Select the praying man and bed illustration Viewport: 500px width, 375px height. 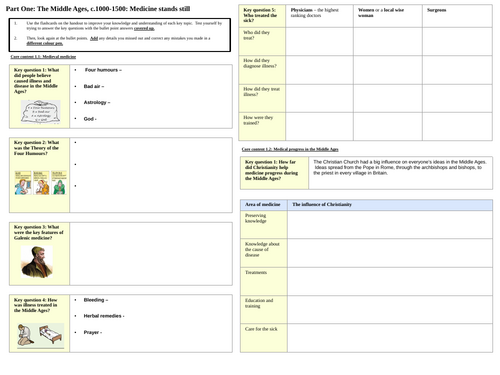pos(40,336)
